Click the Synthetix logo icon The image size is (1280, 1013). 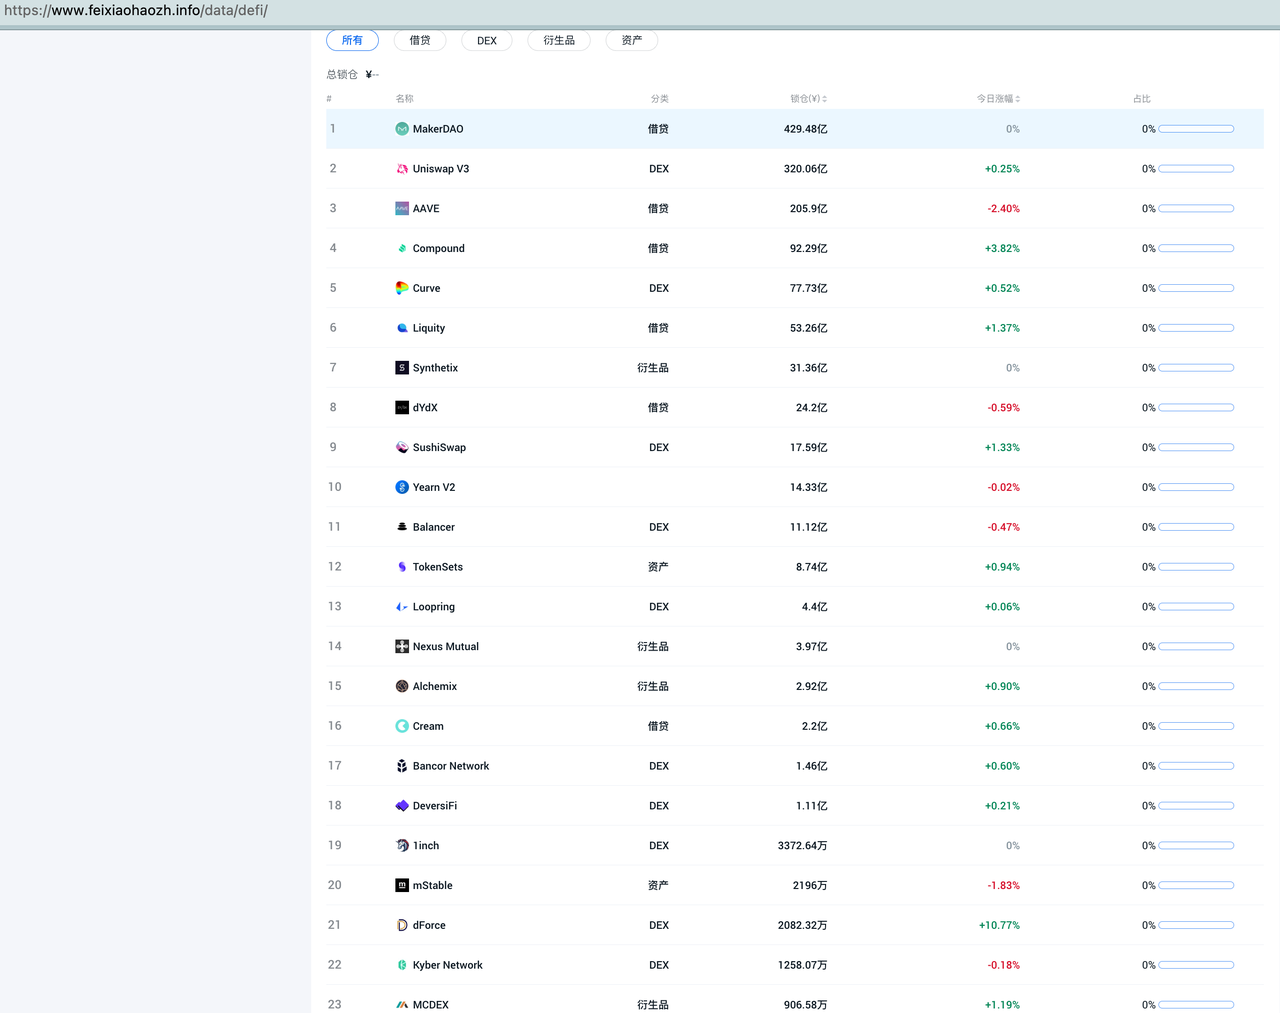pyautogui.click(x=402, y=368)
